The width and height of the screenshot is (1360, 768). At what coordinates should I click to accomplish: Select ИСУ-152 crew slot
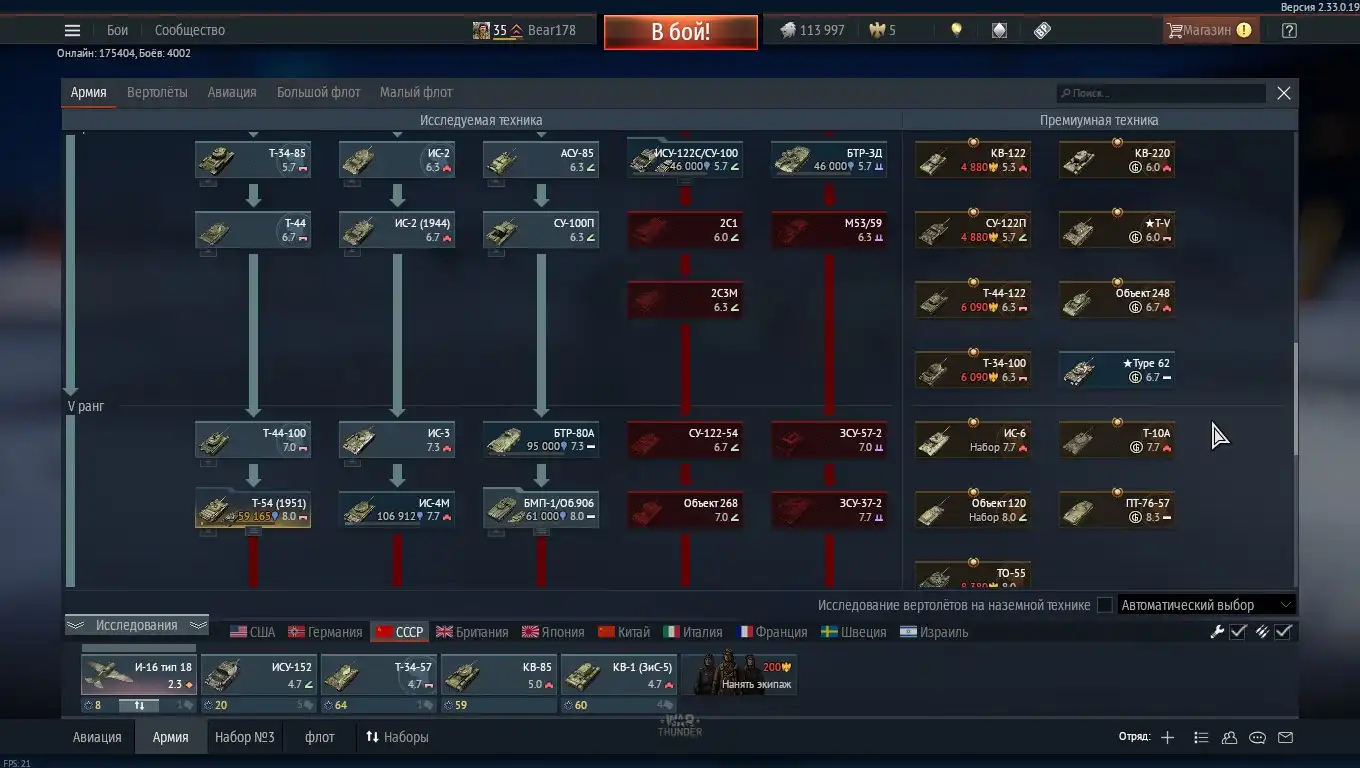point(258,675)
